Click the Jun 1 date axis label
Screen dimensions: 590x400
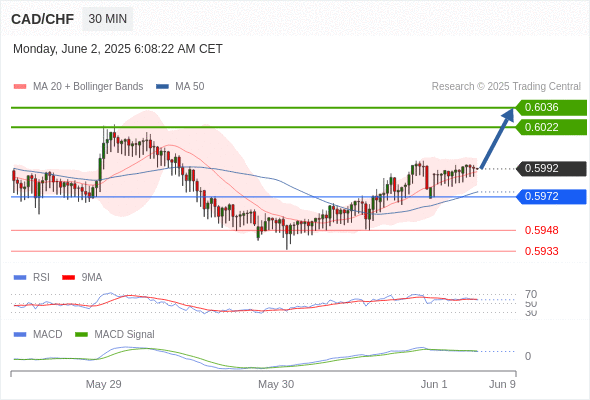click(434, 384)
